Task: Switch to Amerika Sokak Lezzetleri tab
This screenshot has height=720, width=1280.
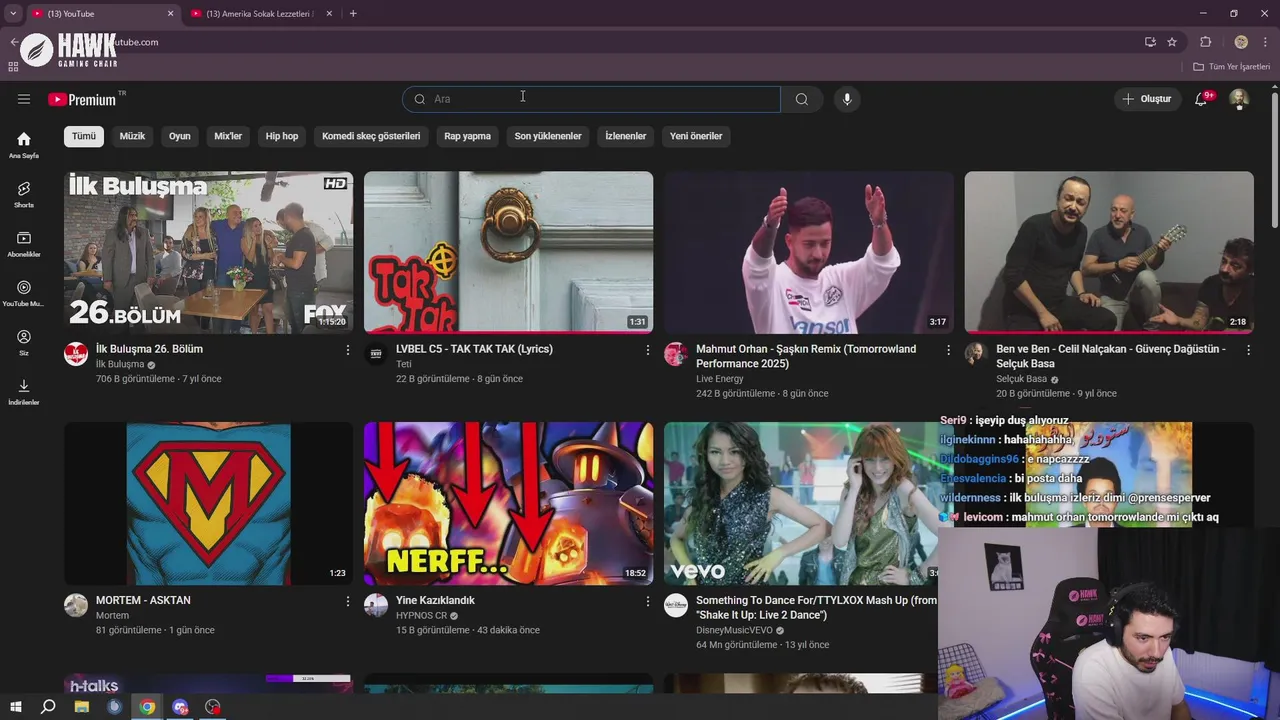Action: (x=262, y=14)
